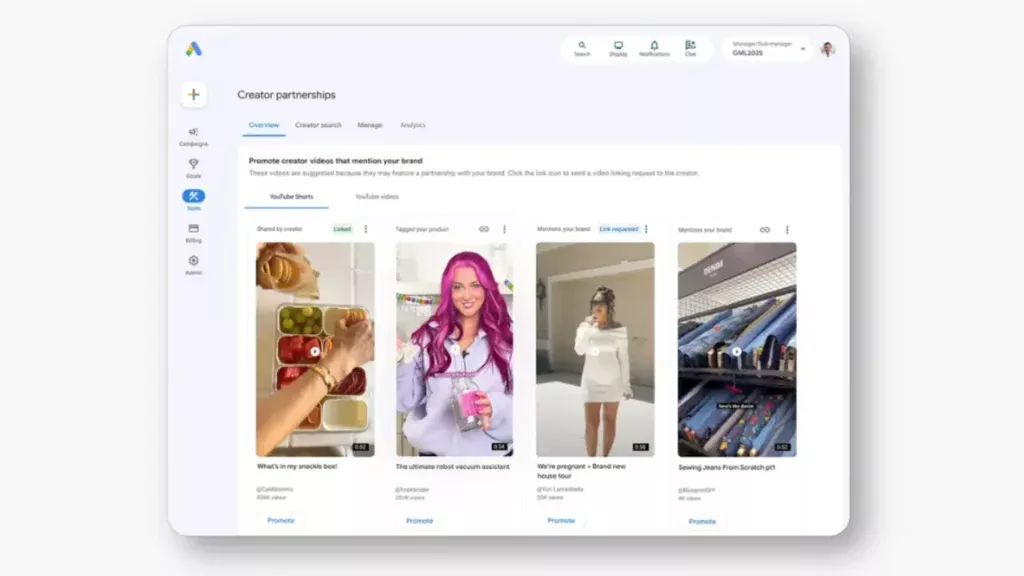
Task: Open Campaigns from the sidebar
Action: coord(193,136)
